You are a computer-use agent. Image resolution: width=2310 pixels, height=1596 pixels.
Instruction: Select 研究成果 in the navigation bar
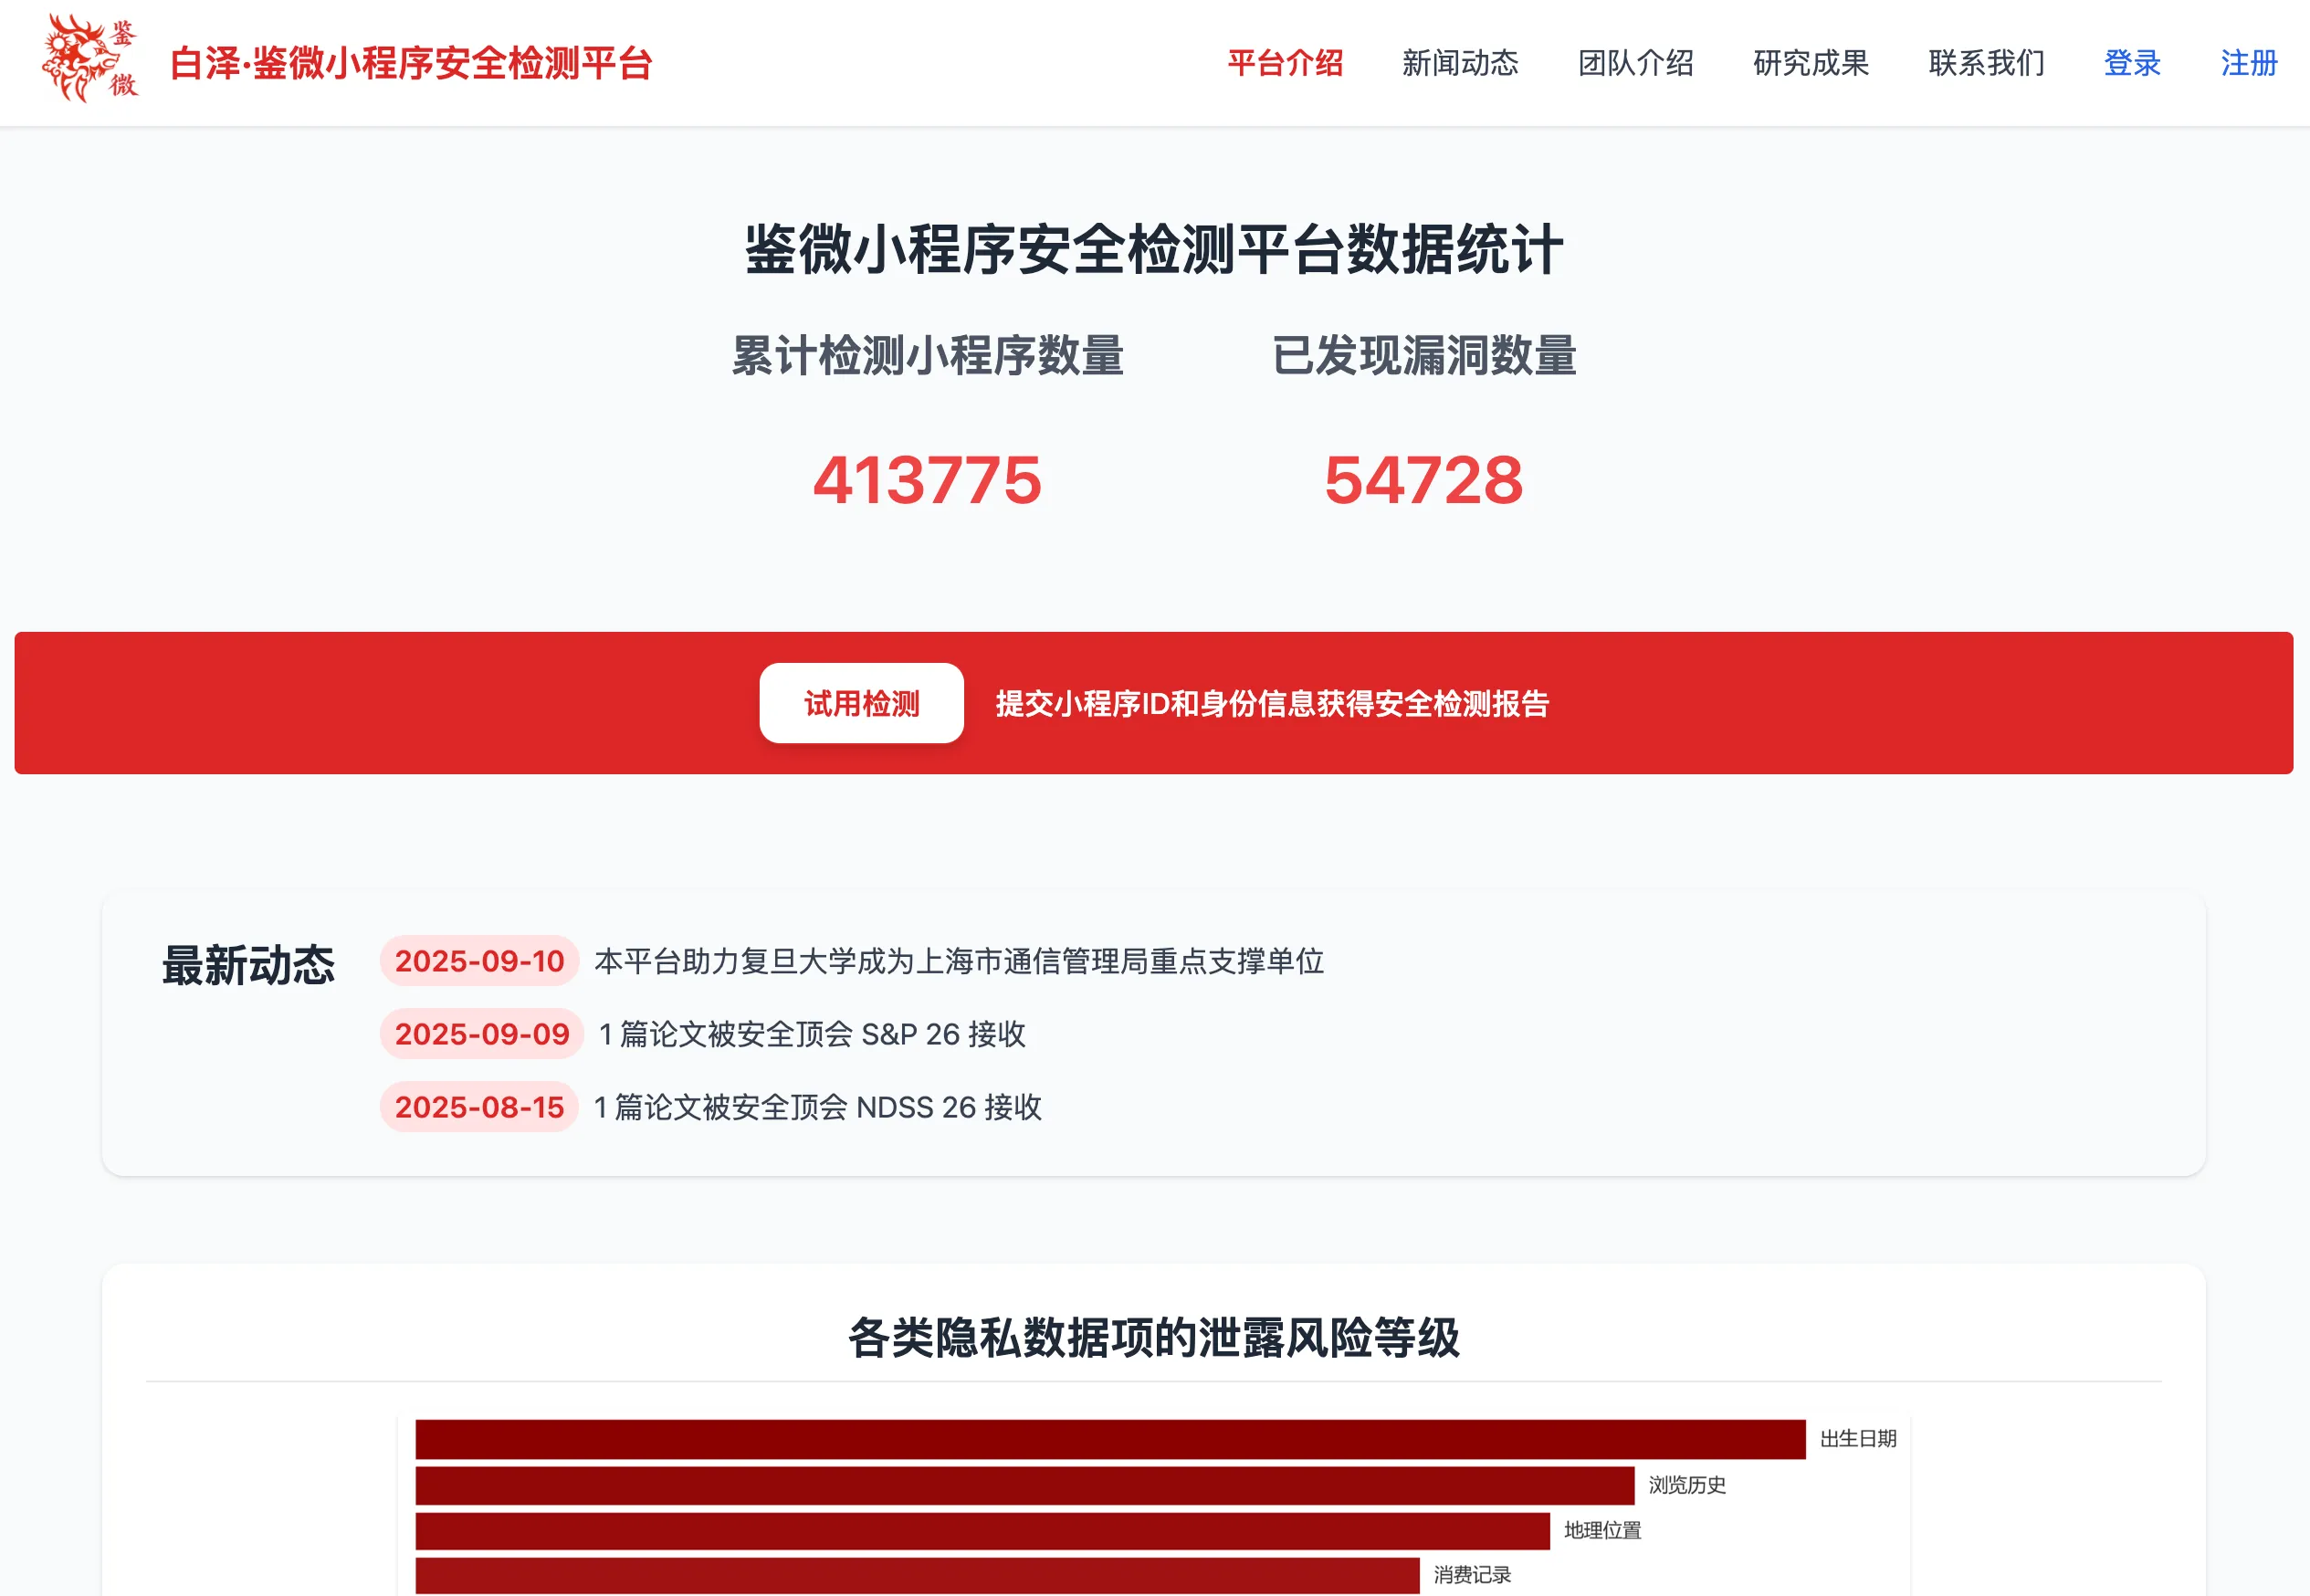click(x=1810, y=63)
